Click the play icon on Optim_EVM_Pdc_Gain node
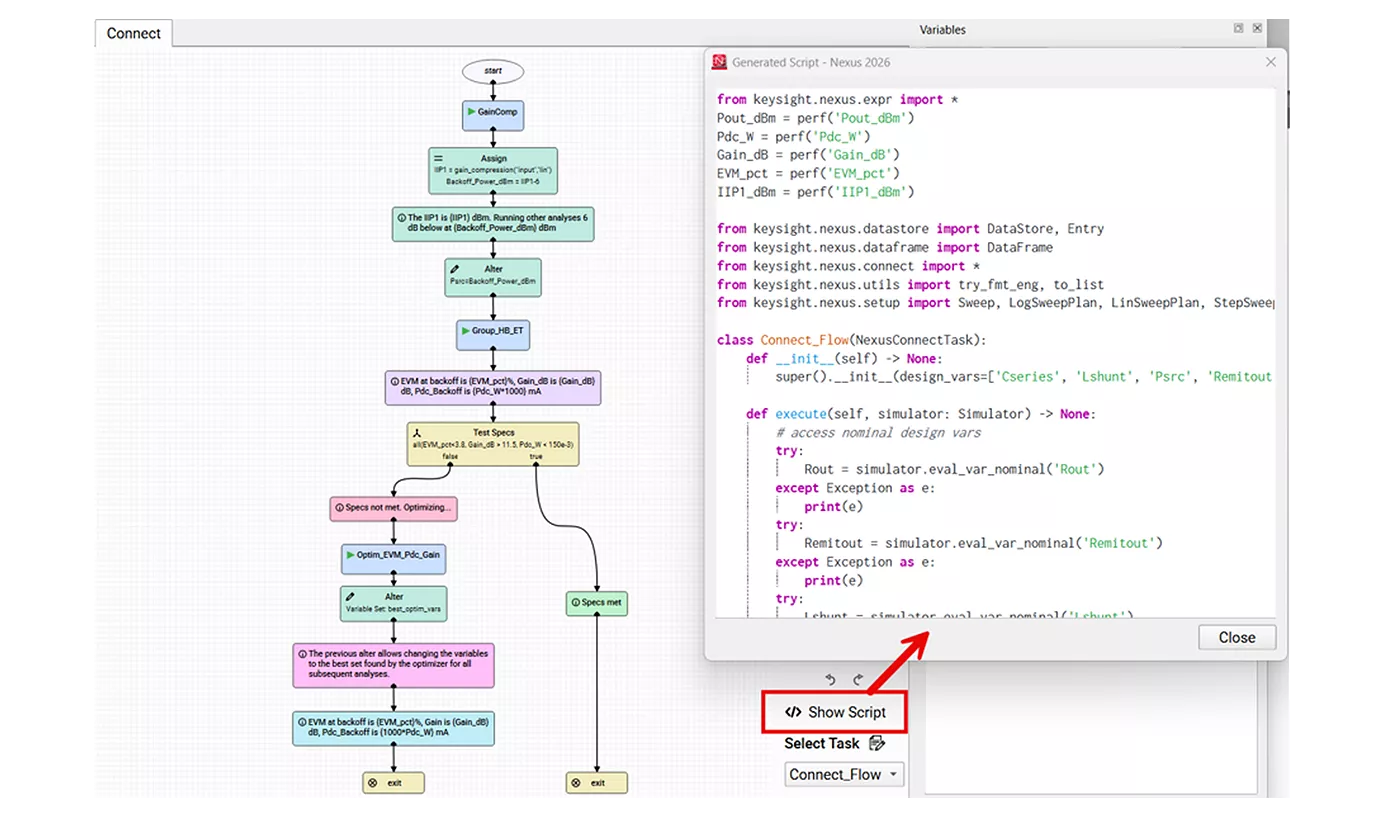Image resolution: width=1384 pixels, height=816 pixels. pyautogui.click(x=350, y=554)
